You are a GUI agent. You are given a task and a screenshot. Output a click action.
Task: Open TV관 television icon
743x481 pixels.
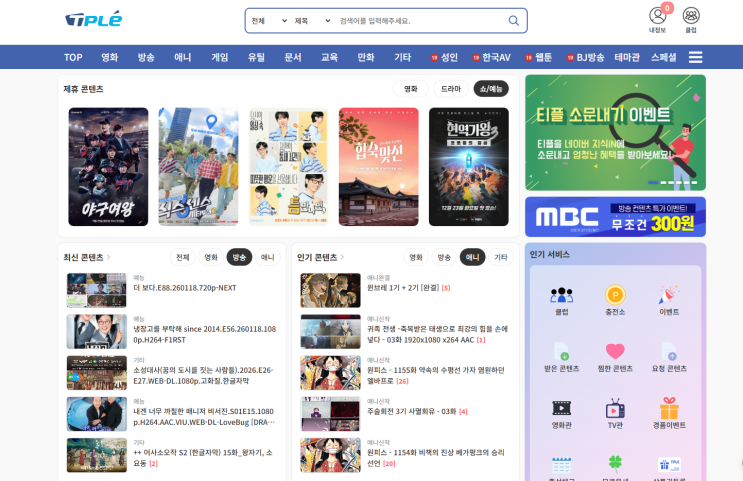(x=615, y=408)
